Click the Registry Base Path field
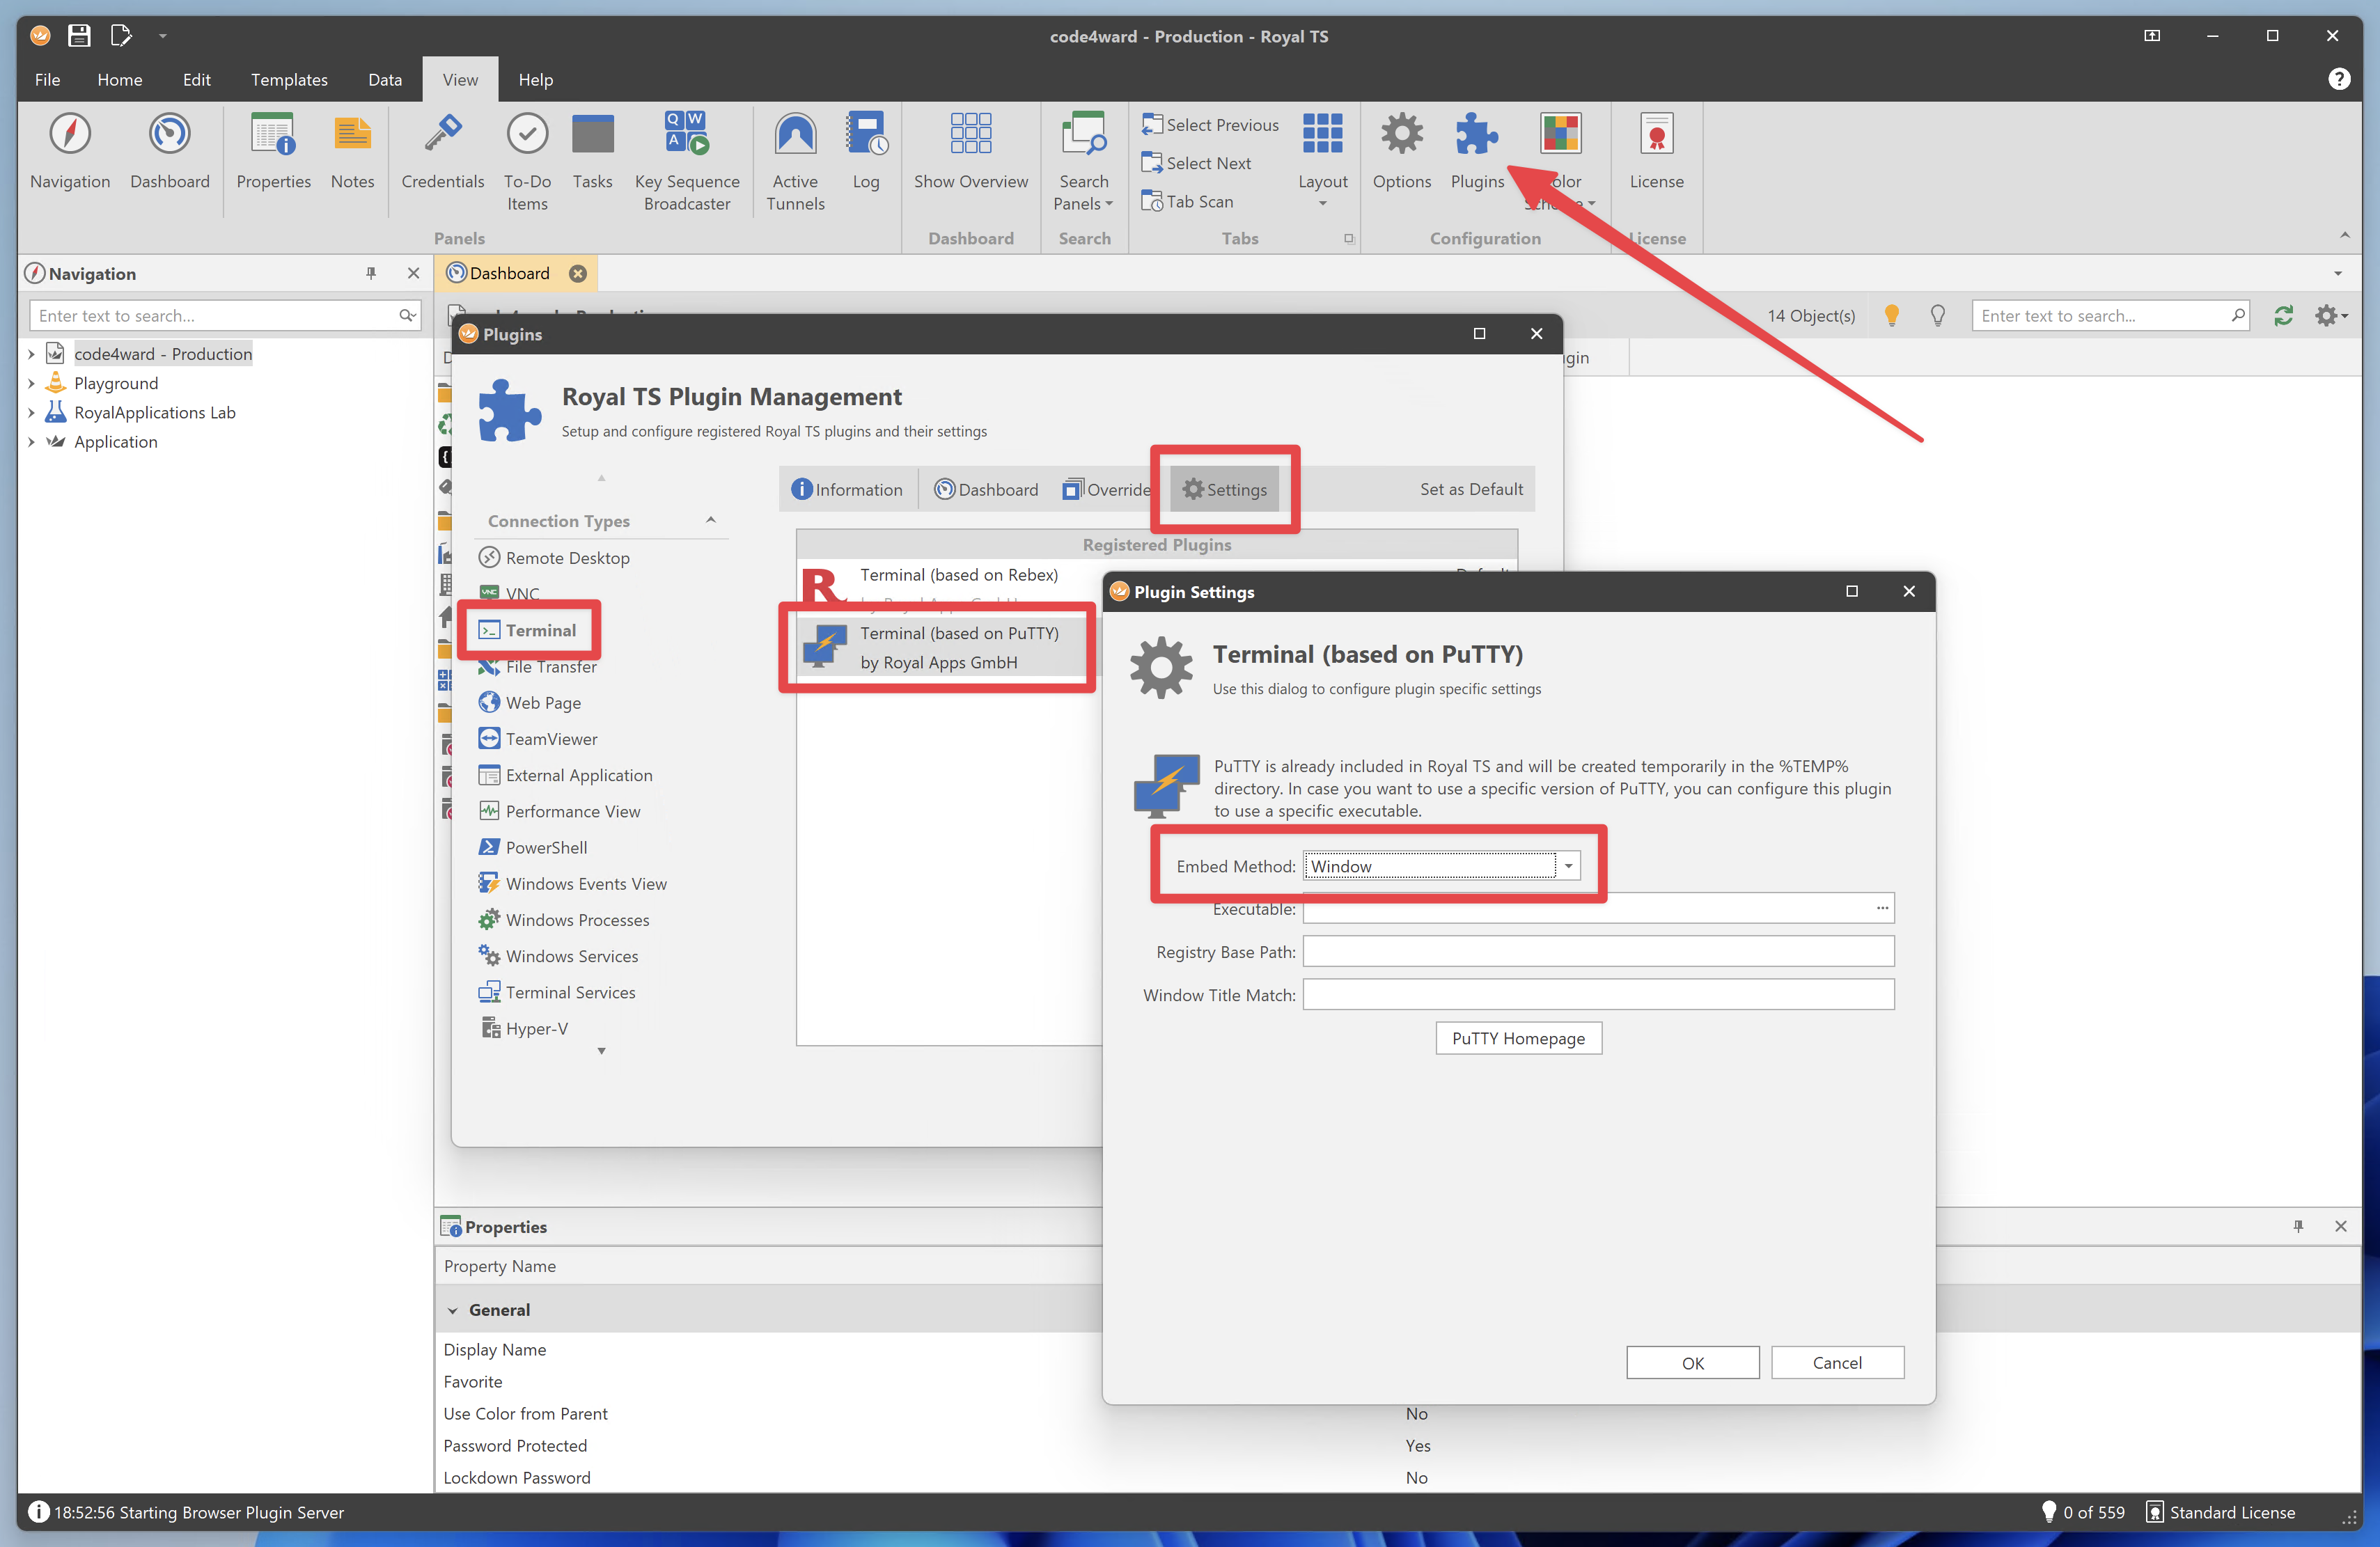 point(1597,952)
